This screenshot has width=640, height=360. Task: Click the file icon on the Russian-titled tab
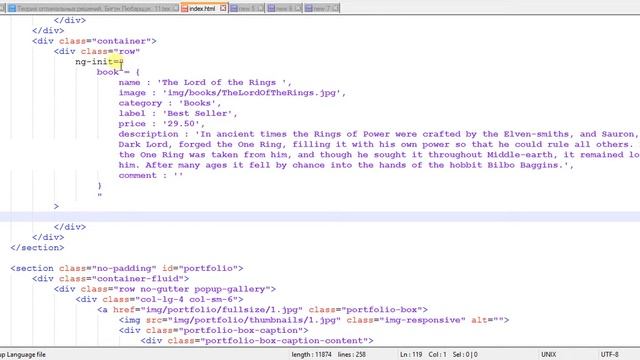(x=12, y=8)
